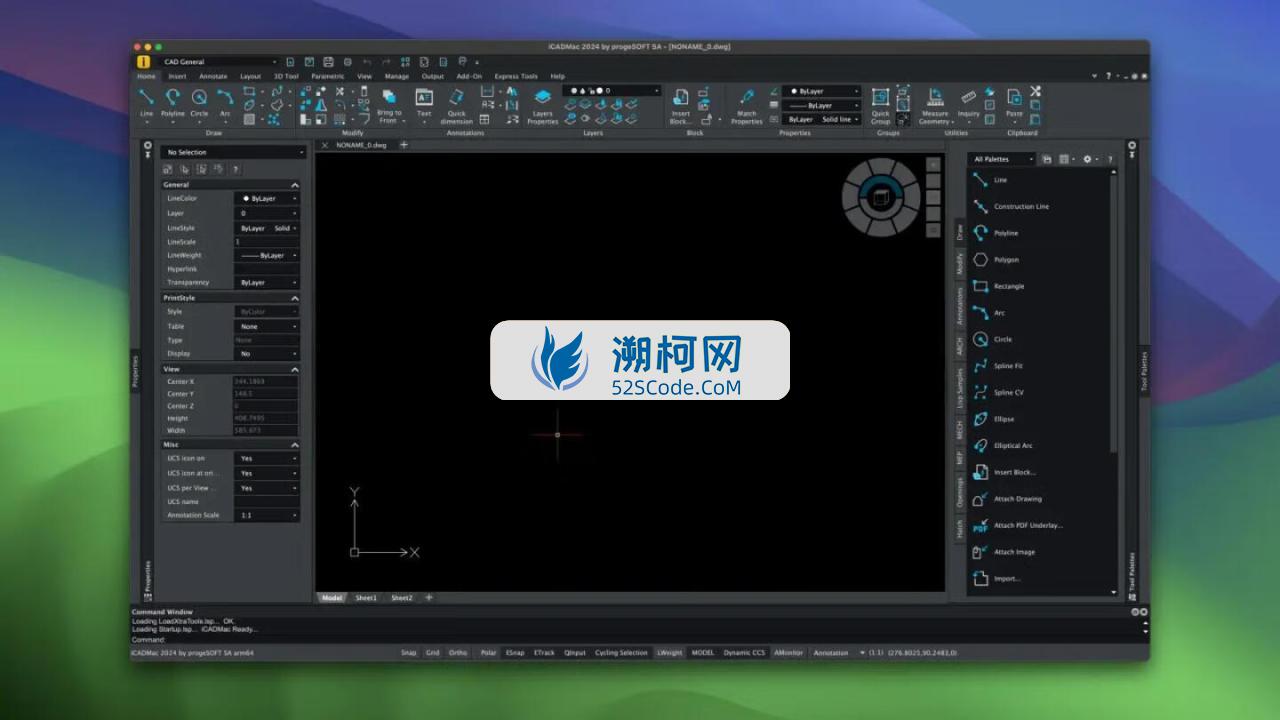Click the Measure Geometry tool
This screenshot has width=1280, height=720.
click(x=935, y=105)
